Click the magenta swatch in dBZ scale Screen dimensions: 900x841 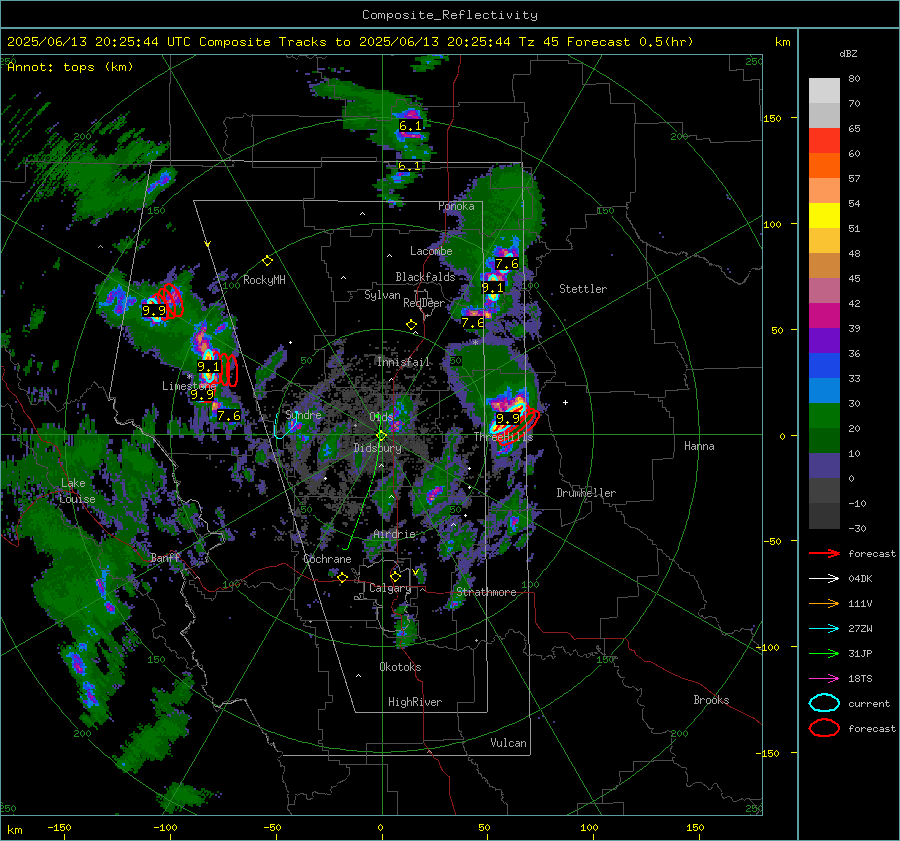(824, 315)
